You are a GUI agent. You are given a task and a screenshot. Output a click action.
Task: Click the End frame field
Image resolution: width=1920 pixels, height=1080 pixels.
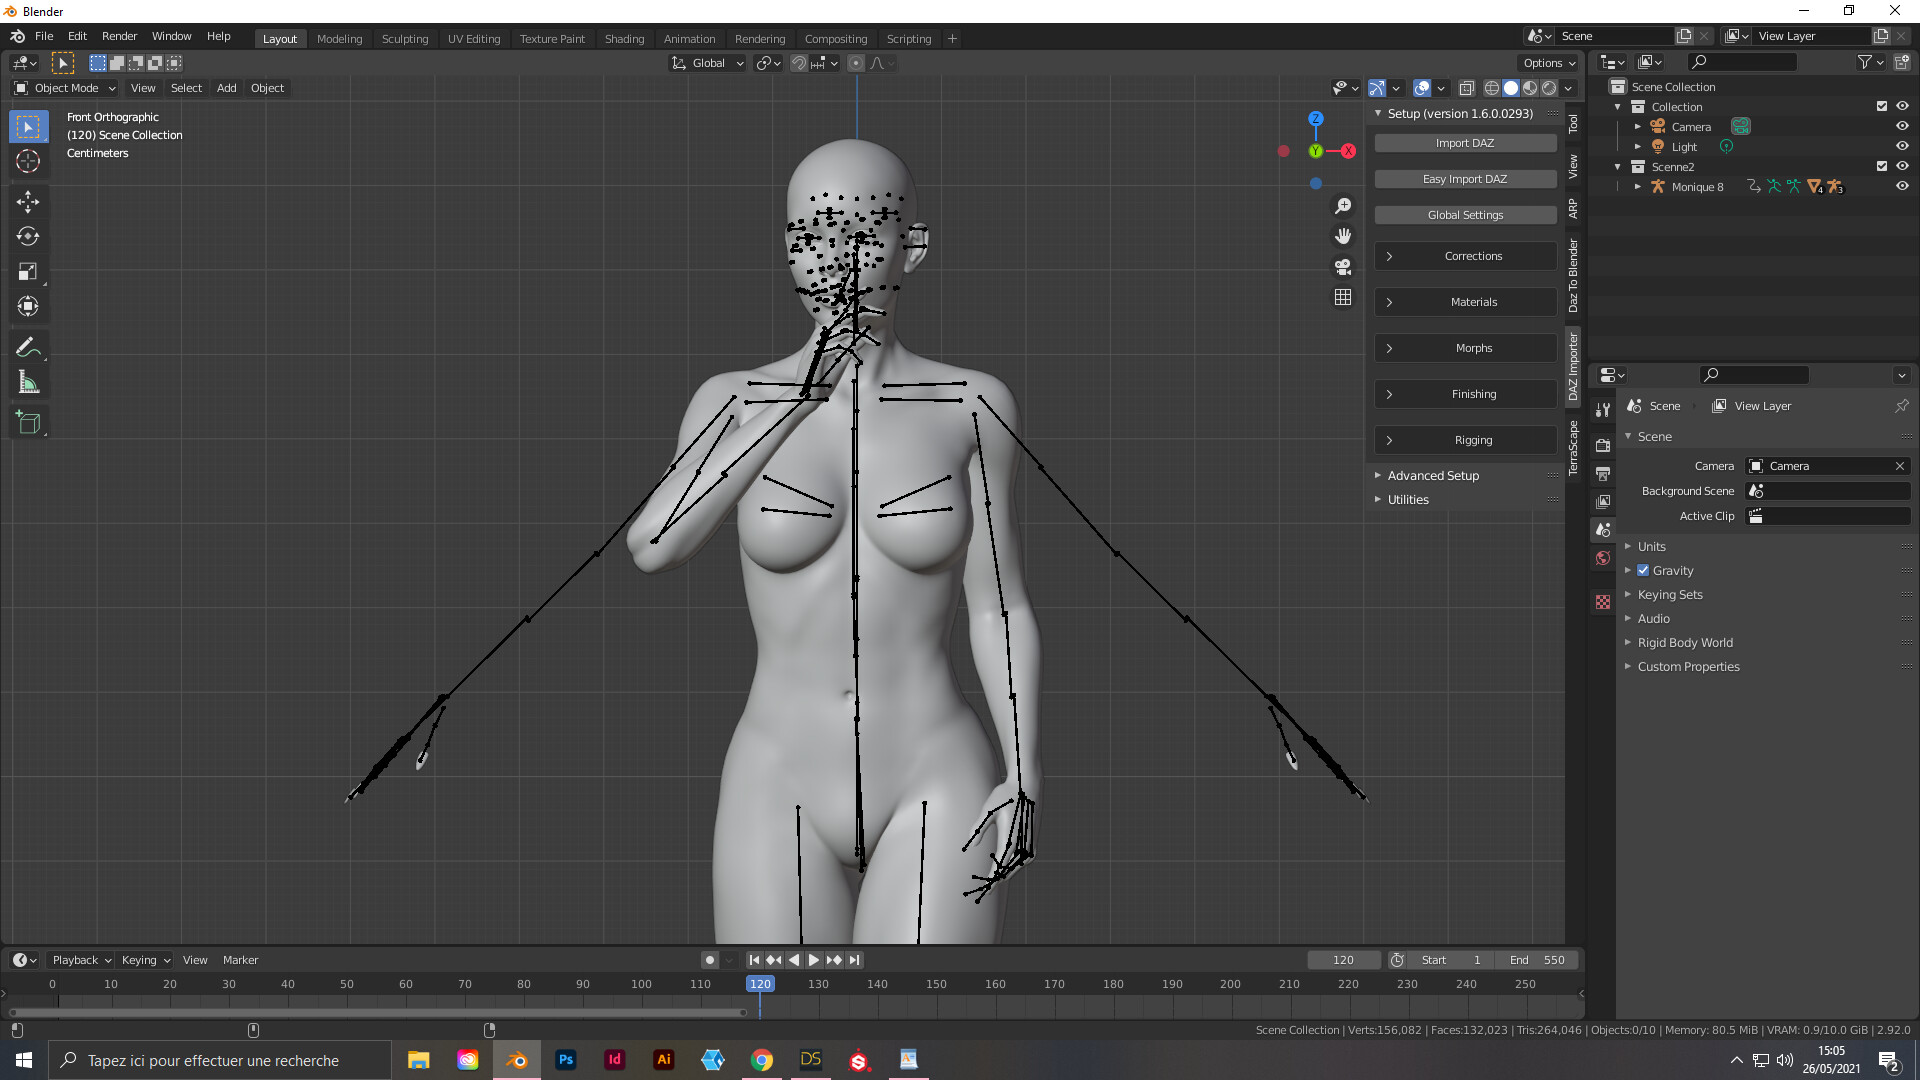1537,960
